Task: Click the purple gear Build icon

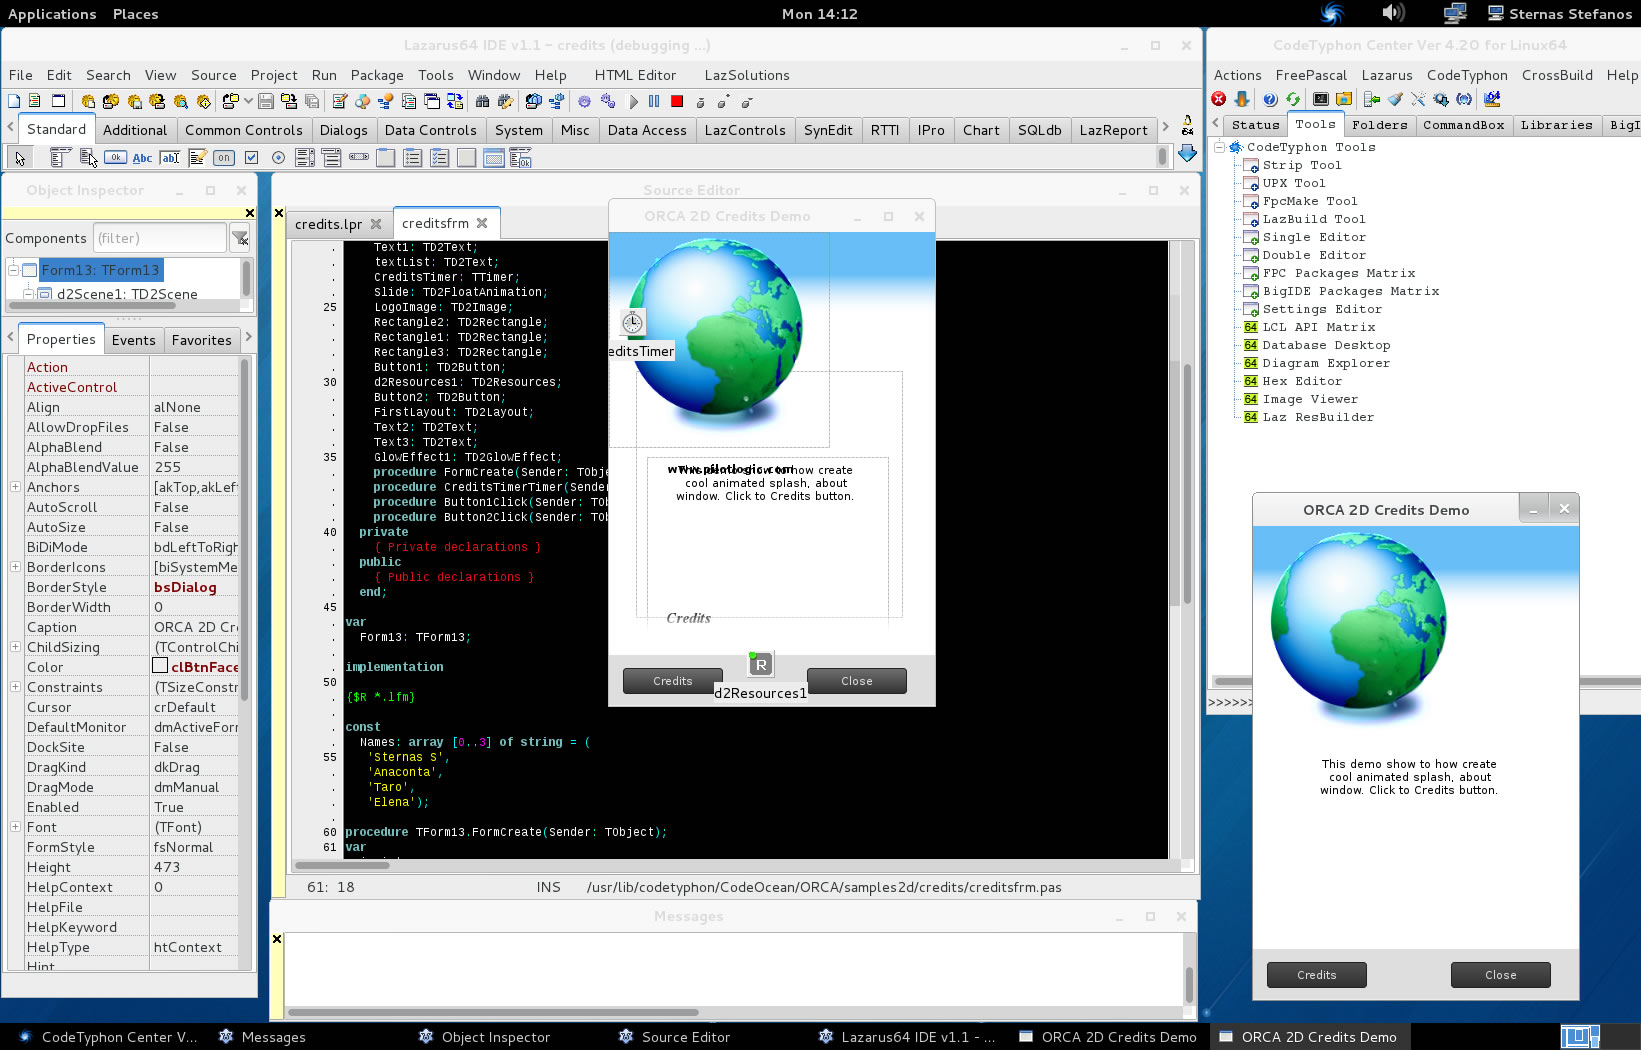Action: click(585, 101)
